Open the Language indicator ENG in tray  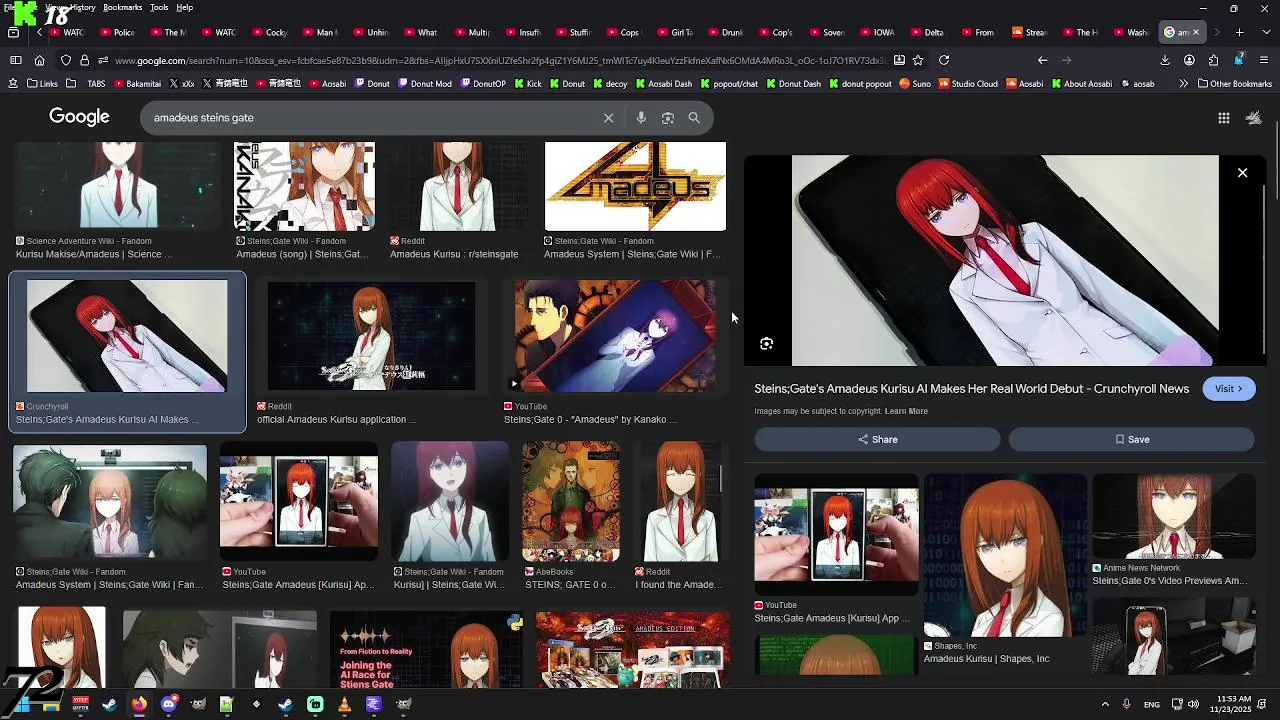pyautogui.click(x=1152, y=704)
